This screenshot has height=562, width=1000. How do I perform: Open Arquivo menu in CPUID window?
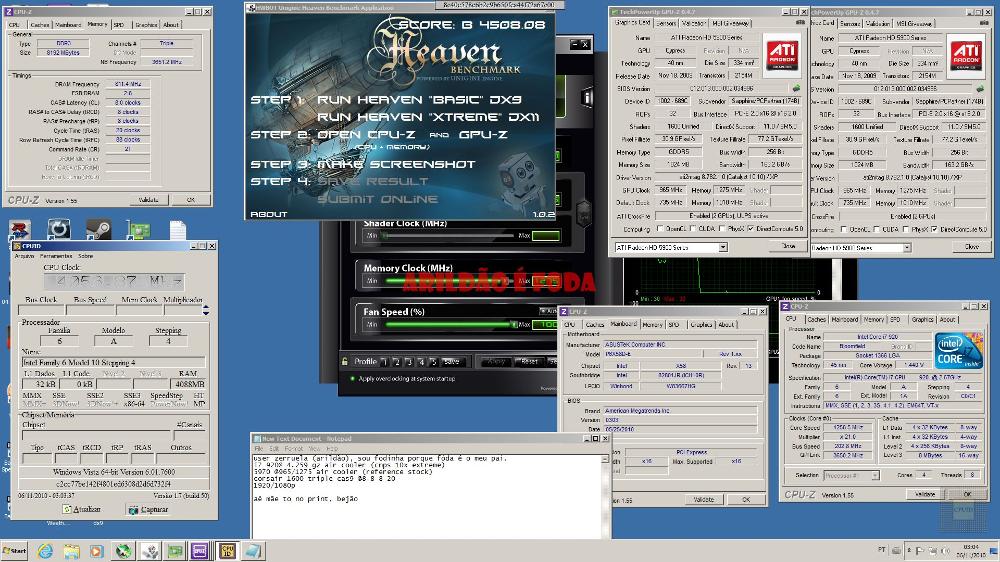point(24,256)
